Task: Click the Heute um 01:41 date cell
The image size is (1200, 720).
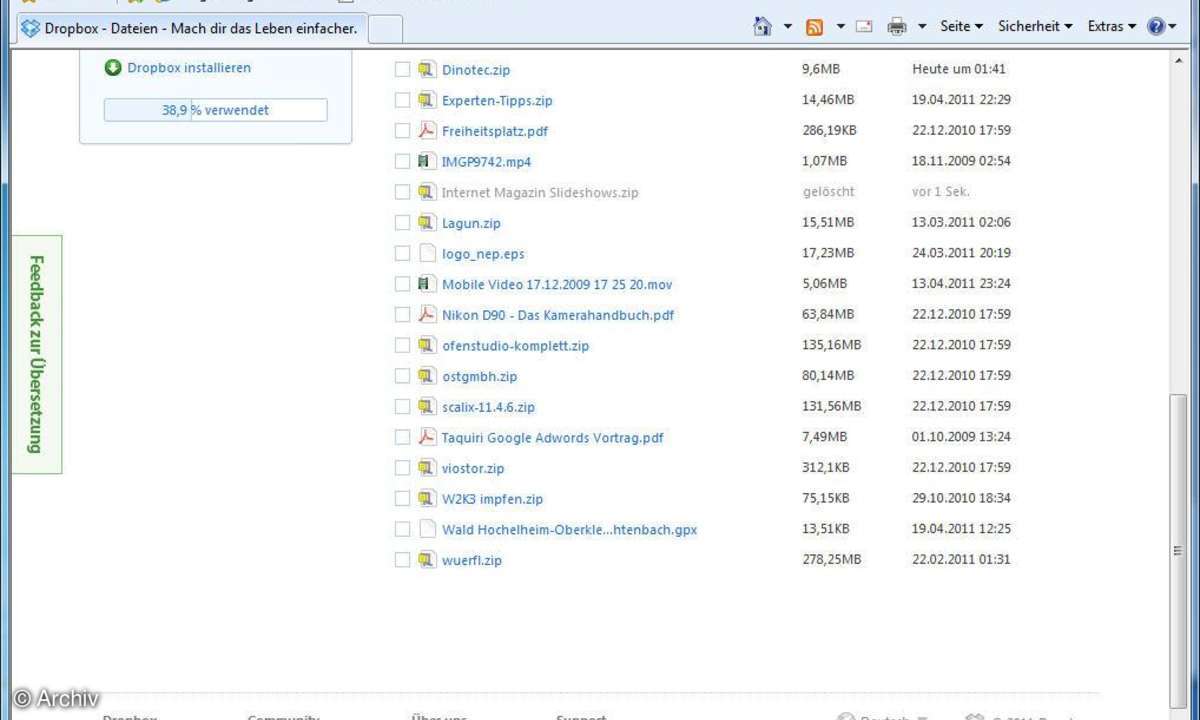Action: click(x=959, y=69)
